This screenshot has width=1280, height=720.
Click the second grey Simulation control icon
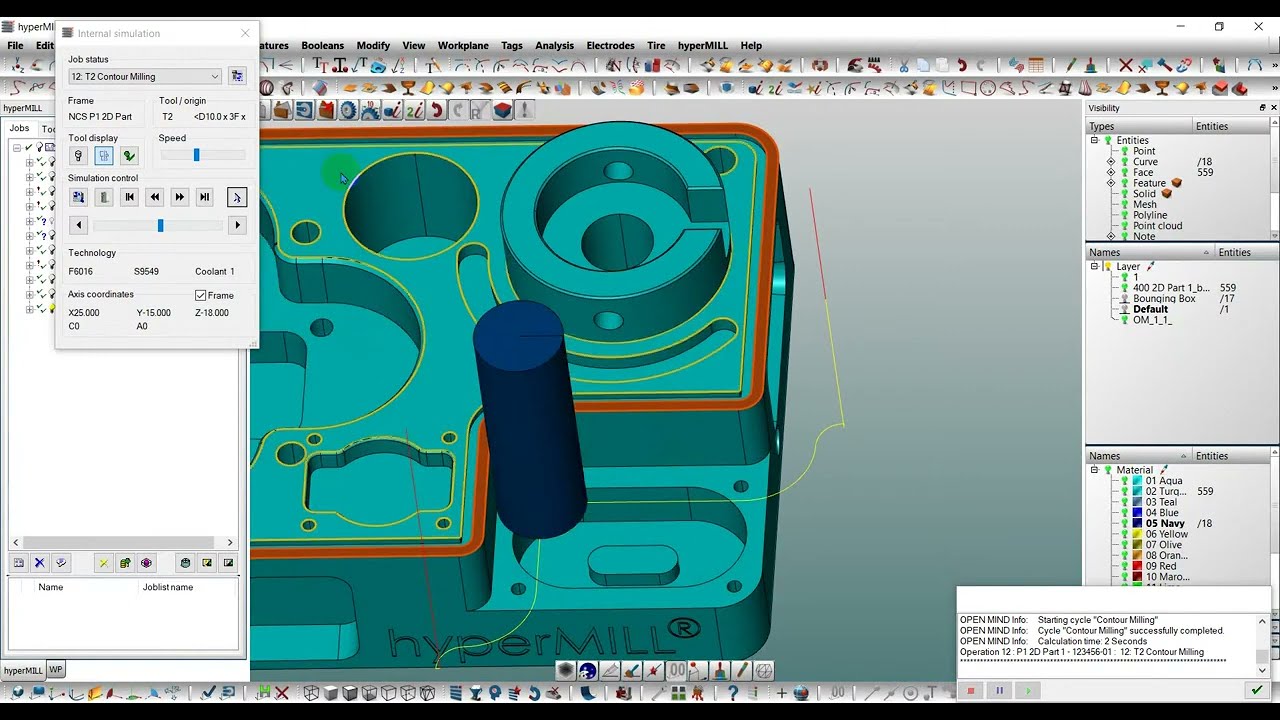pyautogui.click(x=104, y=197)
